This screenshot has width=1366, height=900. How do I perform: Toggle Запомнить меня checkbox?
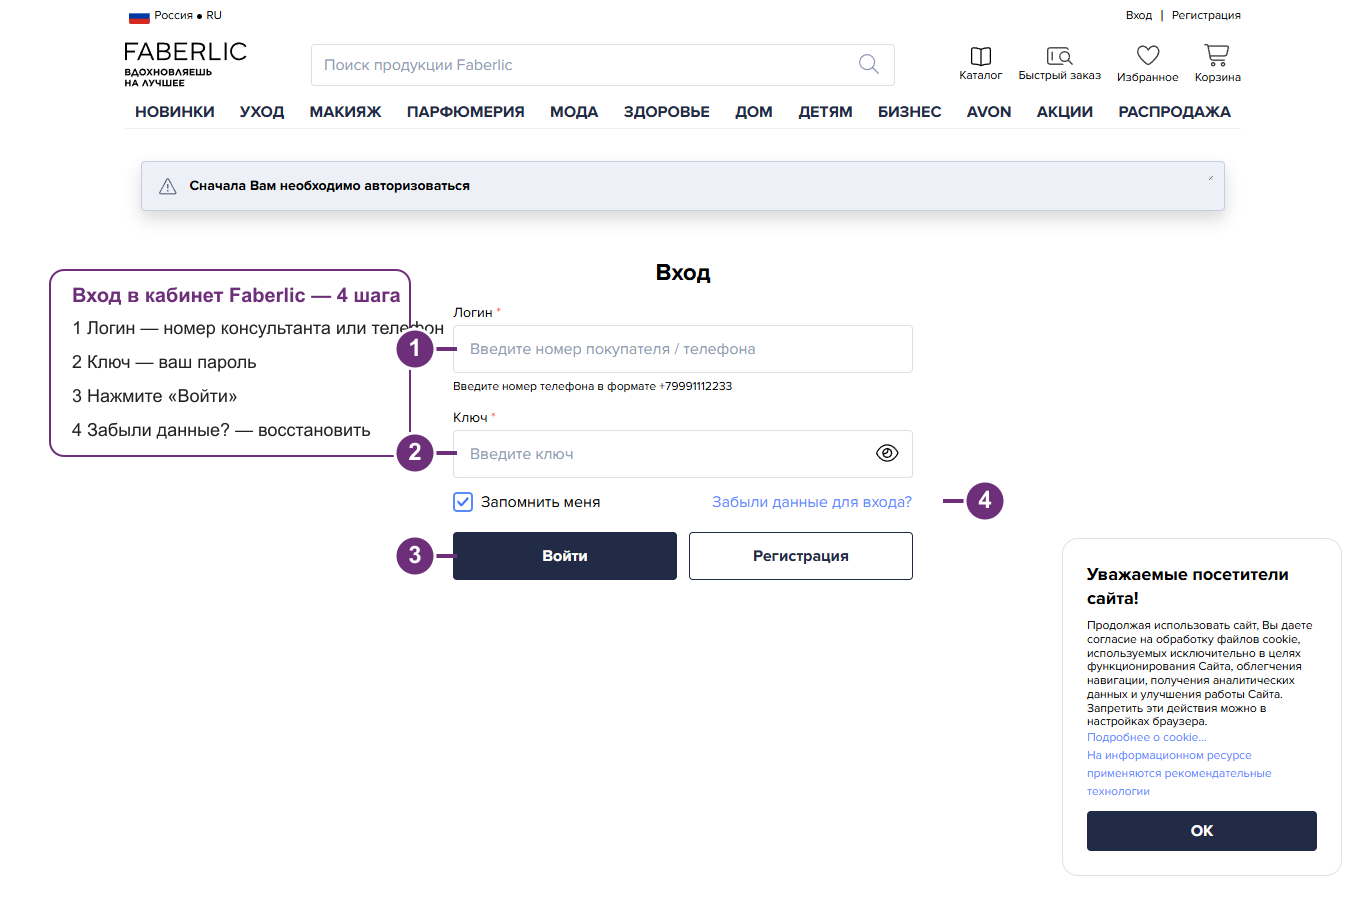pyautogui.click(x=463, y=502)
